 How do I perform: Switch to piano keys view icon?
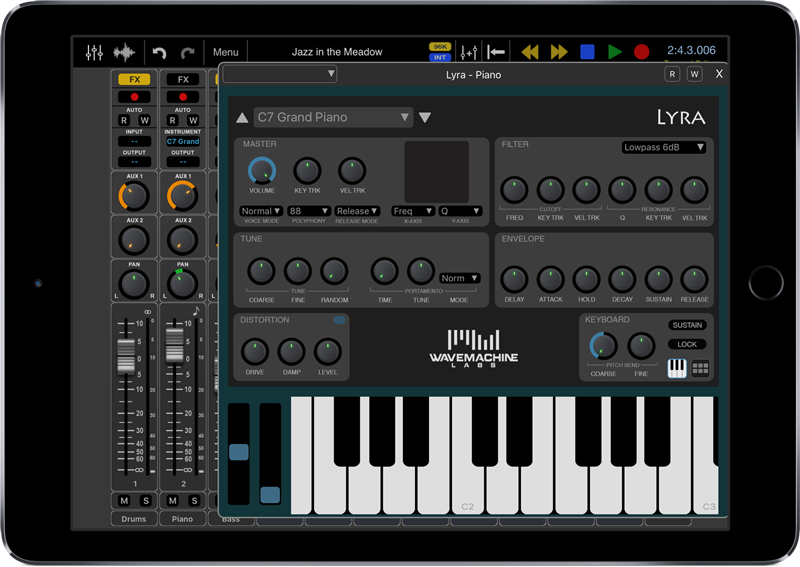677,368
